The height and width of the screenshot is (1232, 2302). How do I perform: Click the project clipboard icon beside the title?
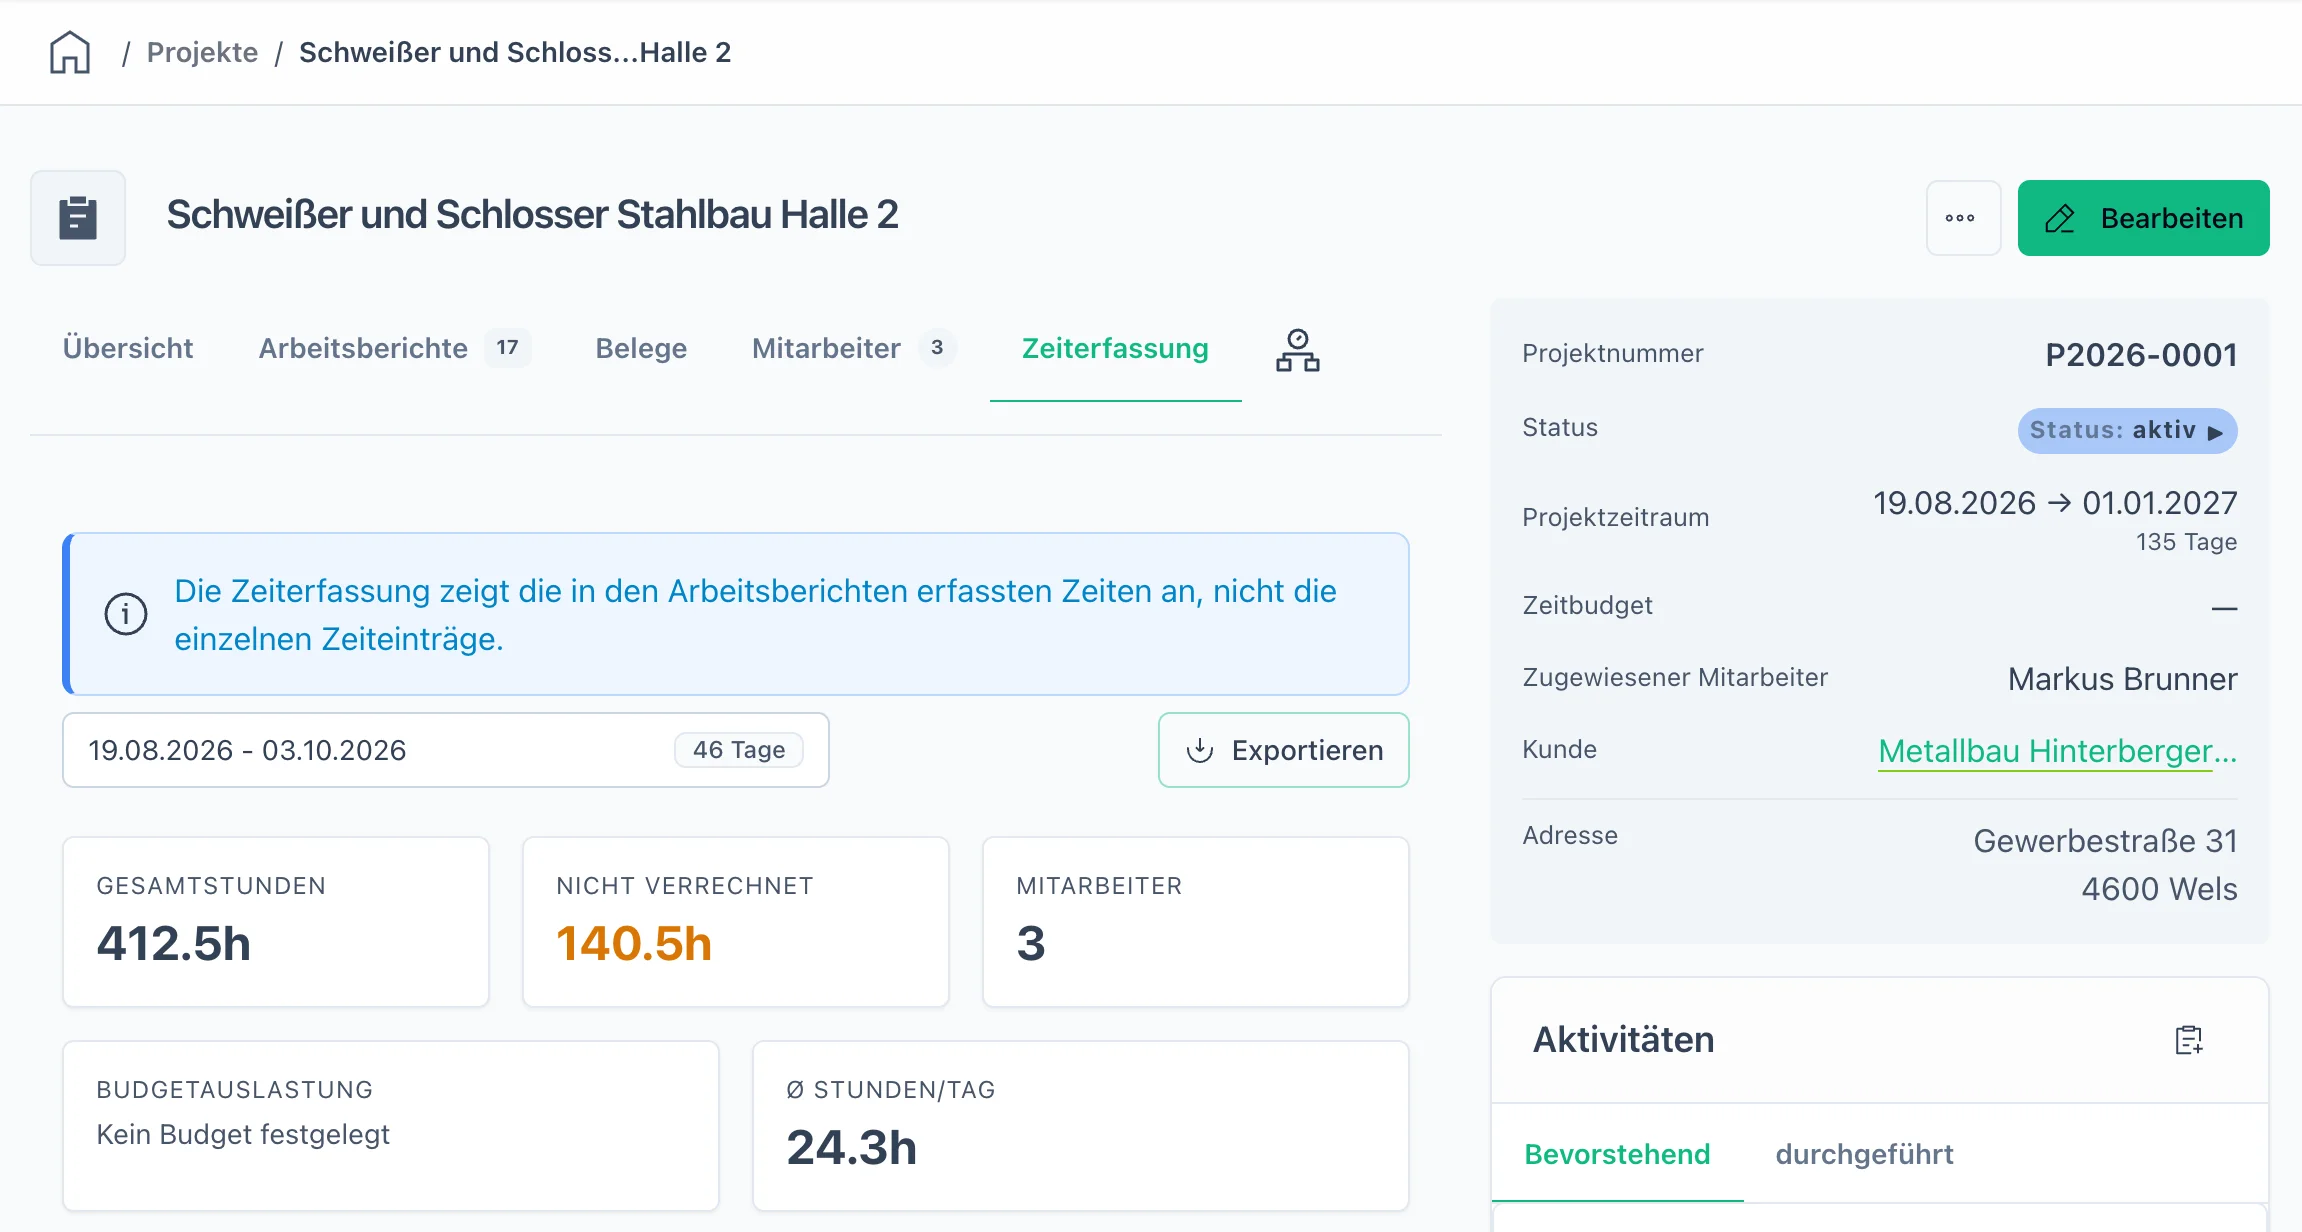(x=78, y=218)
